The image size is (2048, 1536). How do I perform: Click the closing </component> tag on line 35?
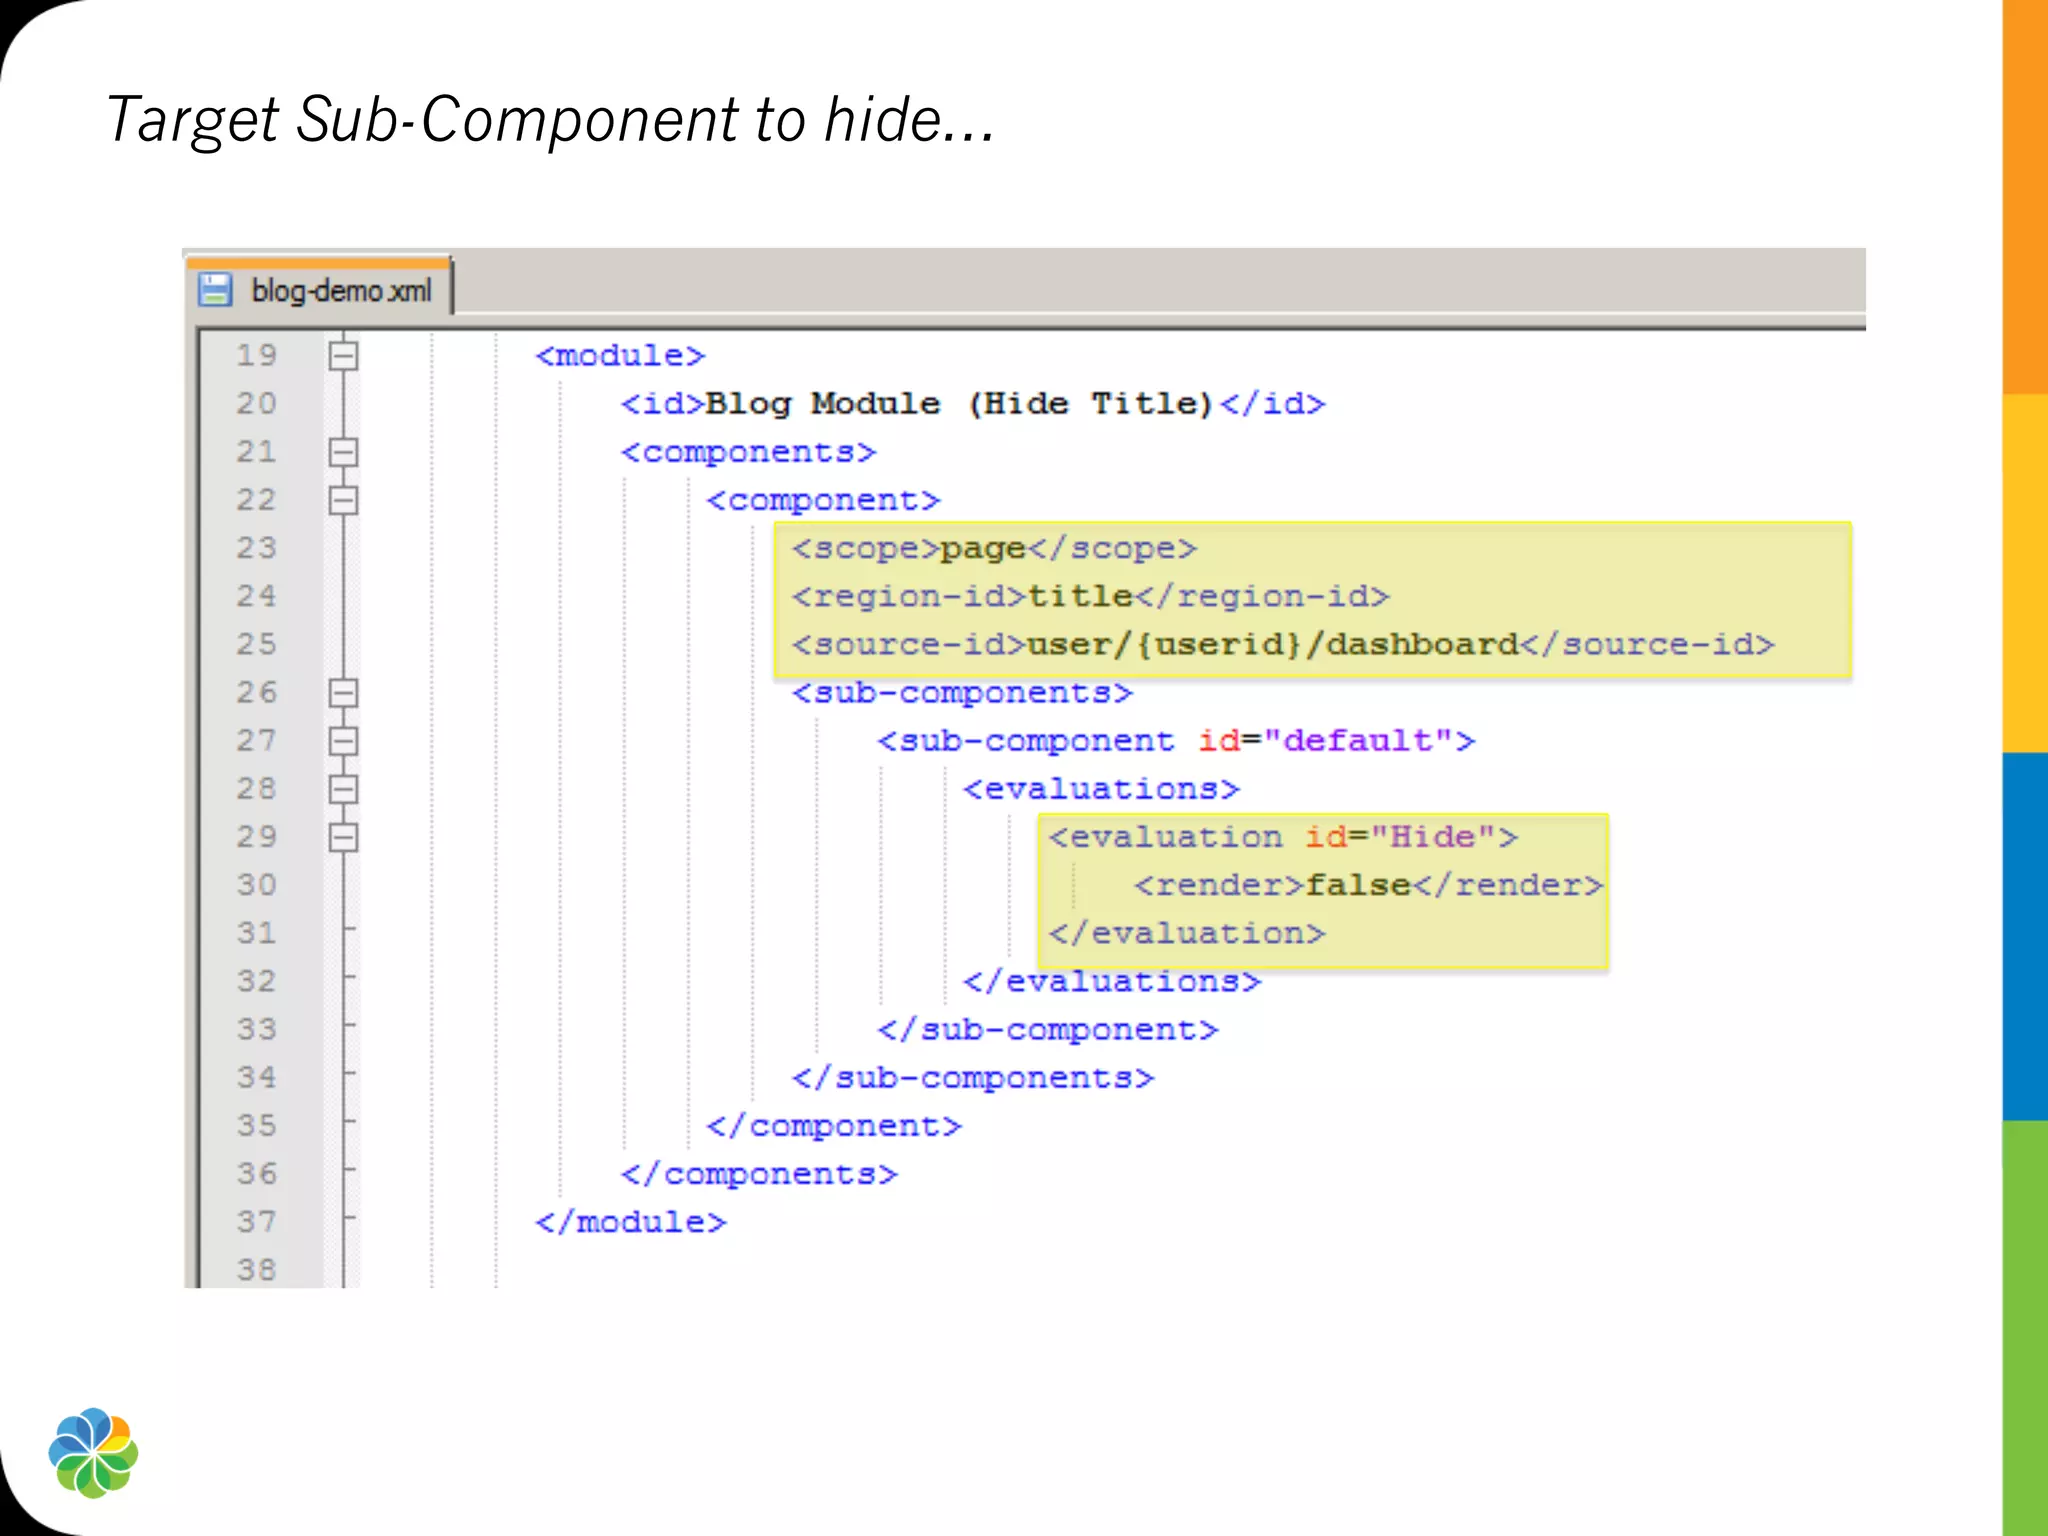click(834, 1126)
